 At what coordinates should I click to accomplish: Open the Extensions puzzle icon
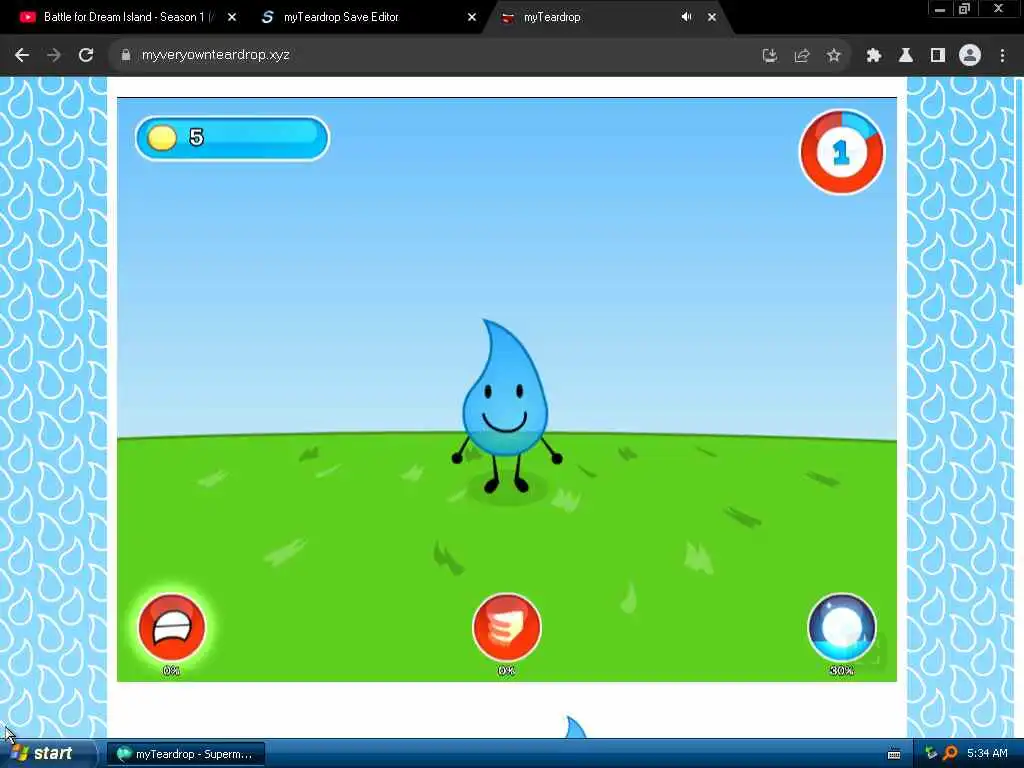tap(874, 56)
